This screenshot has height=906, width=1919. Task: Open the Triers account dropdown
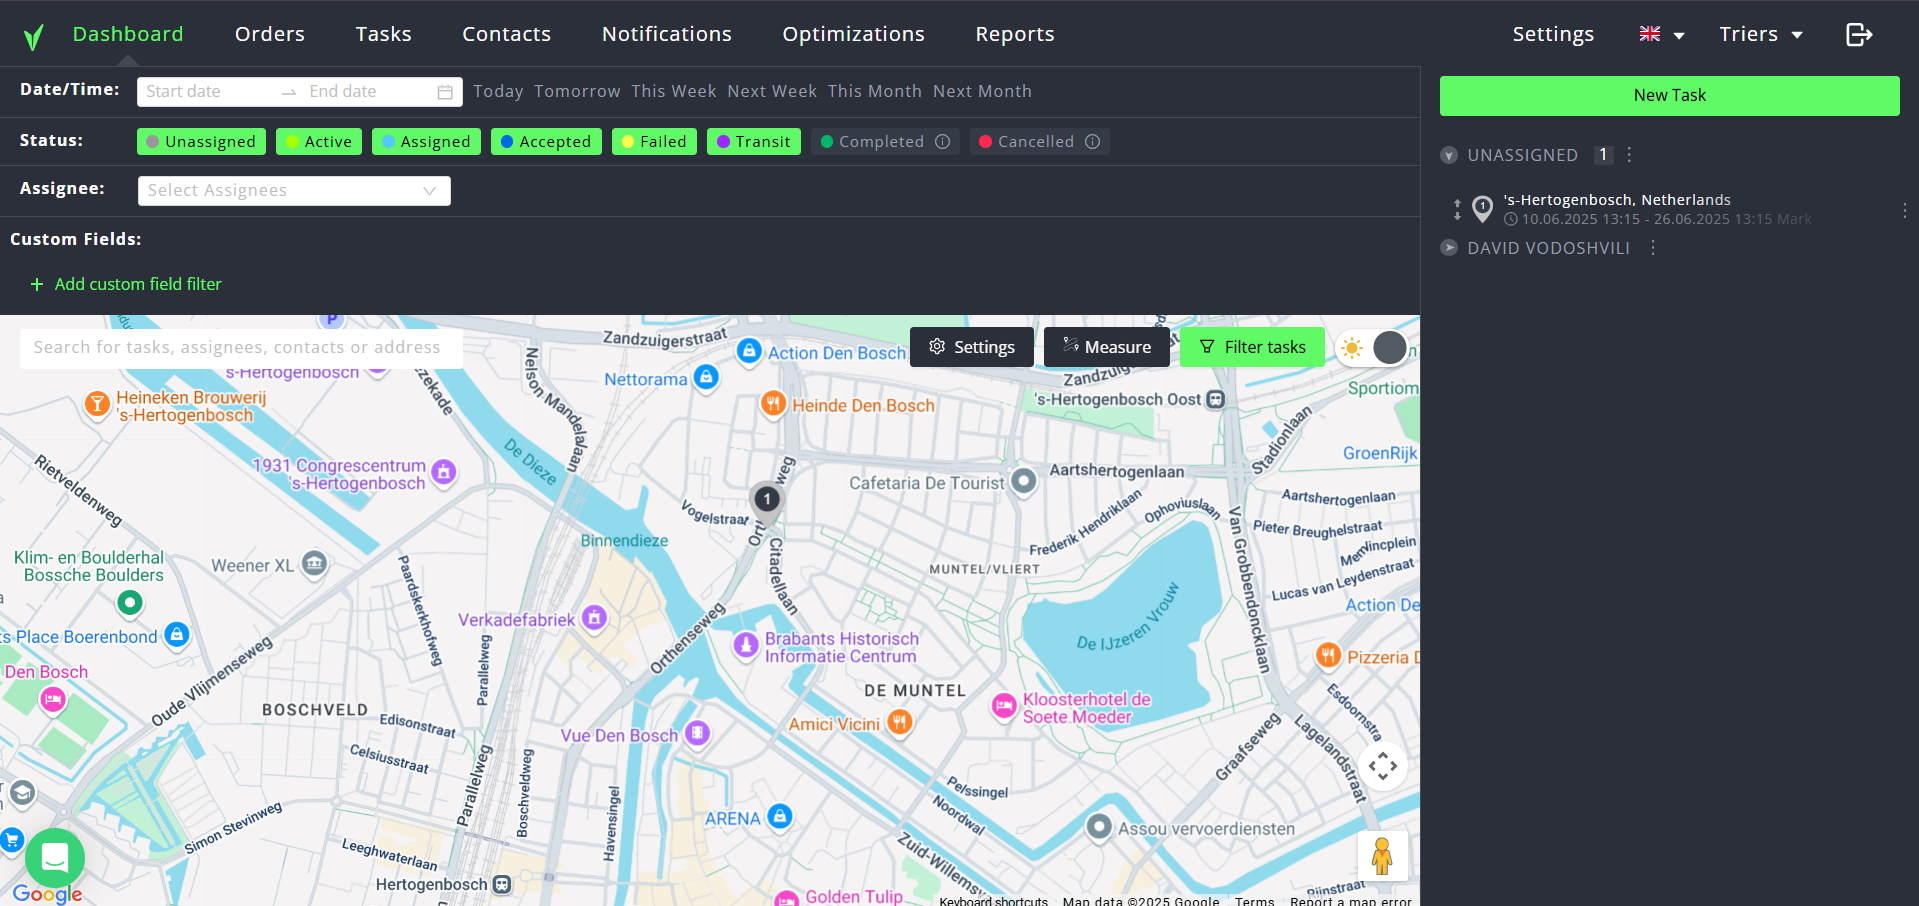[x=1760, y=33]
